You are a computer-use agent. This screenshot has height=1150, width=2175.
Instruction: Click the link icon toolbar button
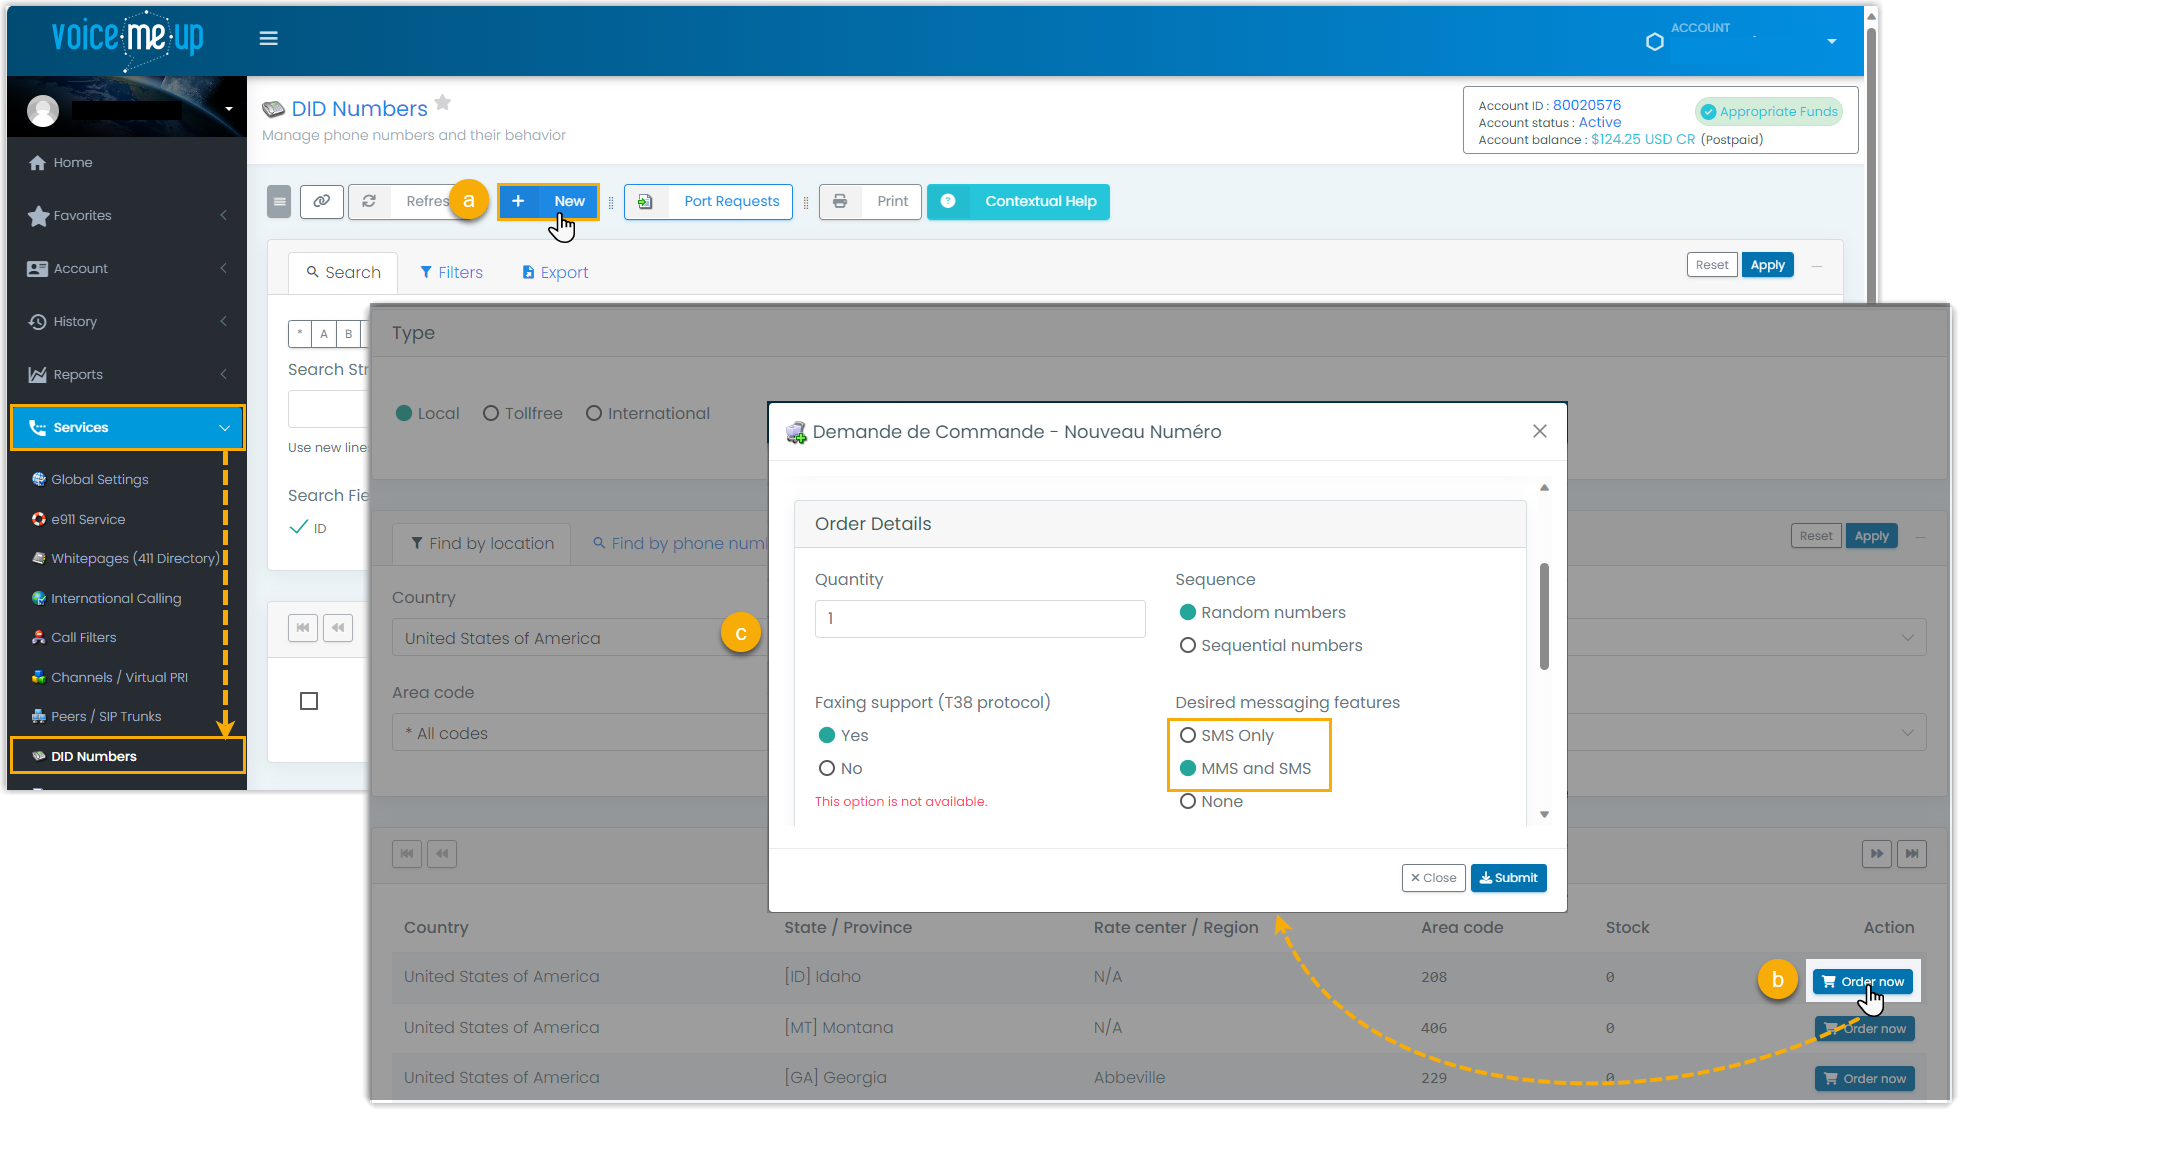(321, 201)
